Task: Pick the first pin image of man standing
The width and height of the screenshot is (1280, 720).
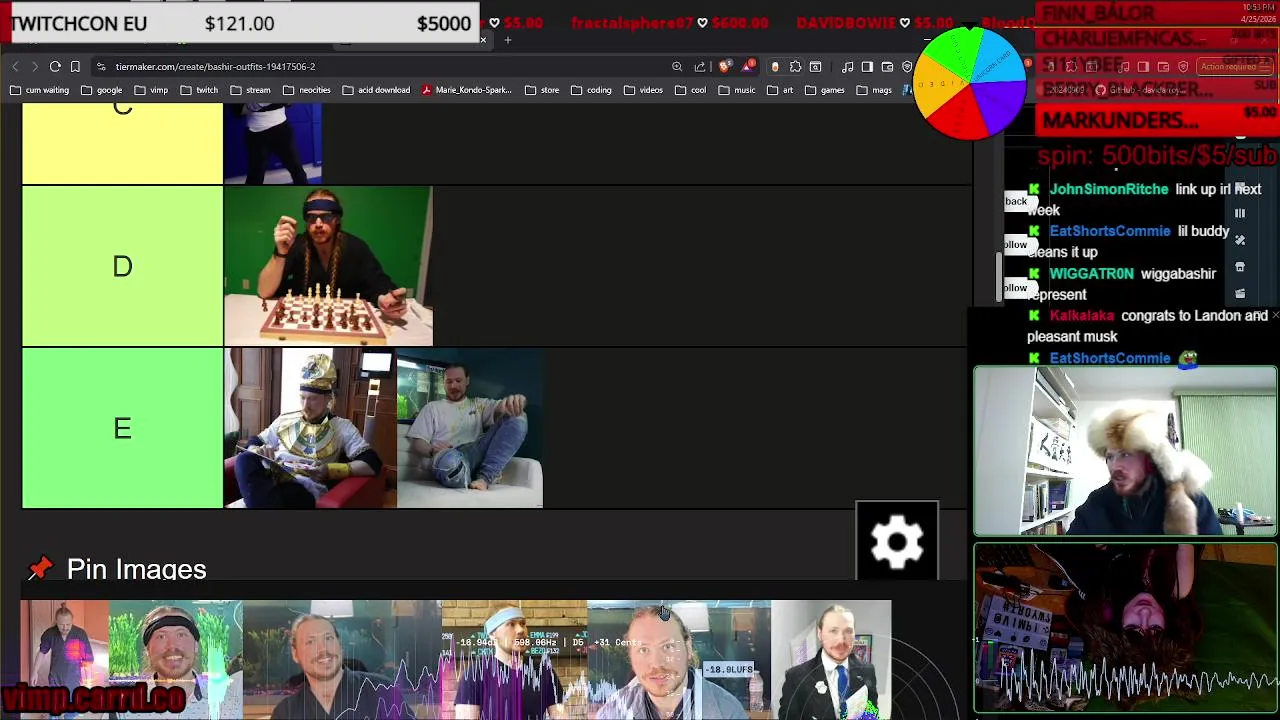Action: pos(64,660)
